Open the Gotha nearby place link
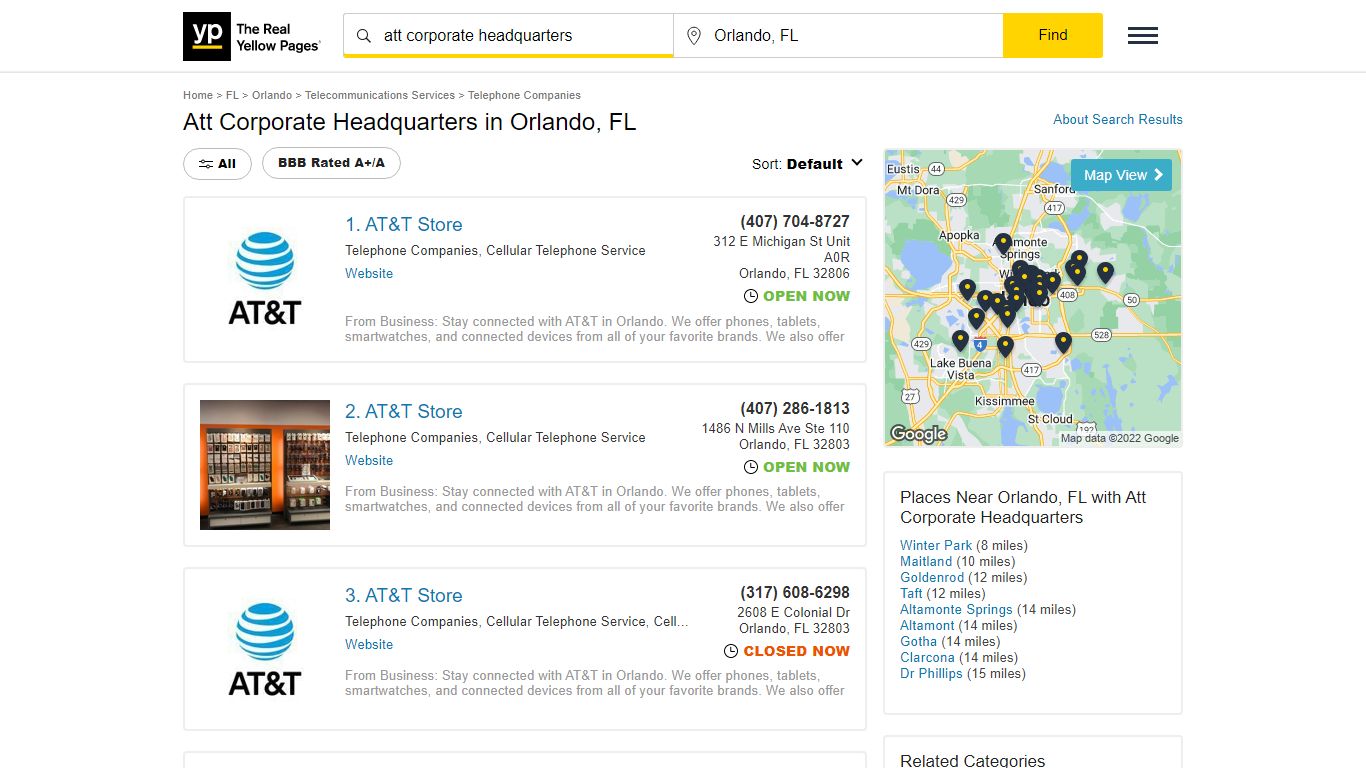The height and width of the screenshot is (768, 1366). tap(919, 642)
